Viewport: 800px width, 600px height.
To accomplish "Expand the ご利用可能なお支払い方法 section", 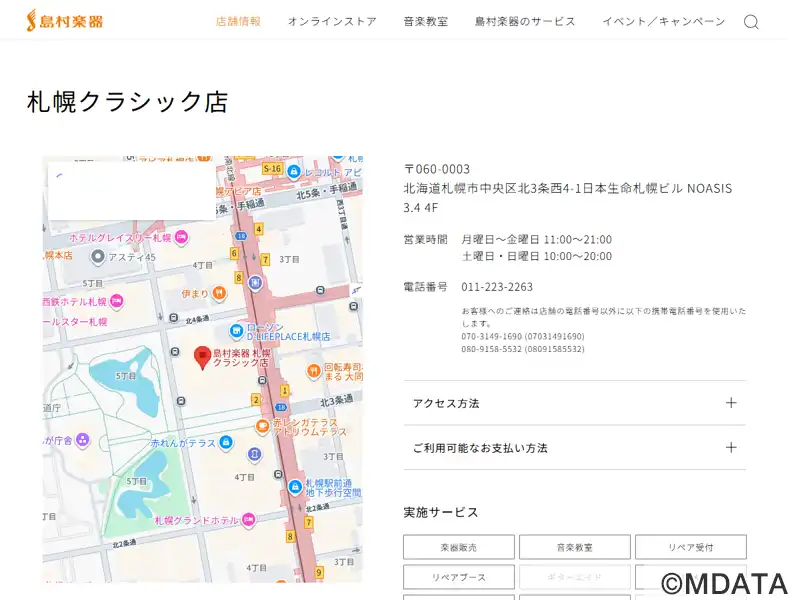I will click(x=574, y=448).
